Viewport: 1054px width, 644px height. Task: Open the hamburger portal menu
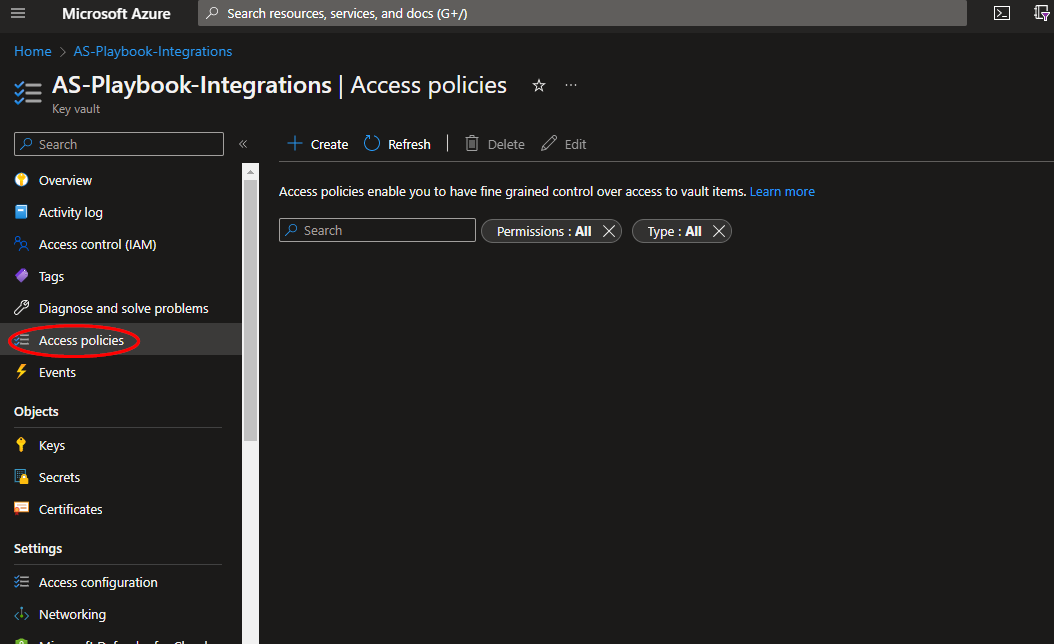pyautogui.click(x=18, y=13)
